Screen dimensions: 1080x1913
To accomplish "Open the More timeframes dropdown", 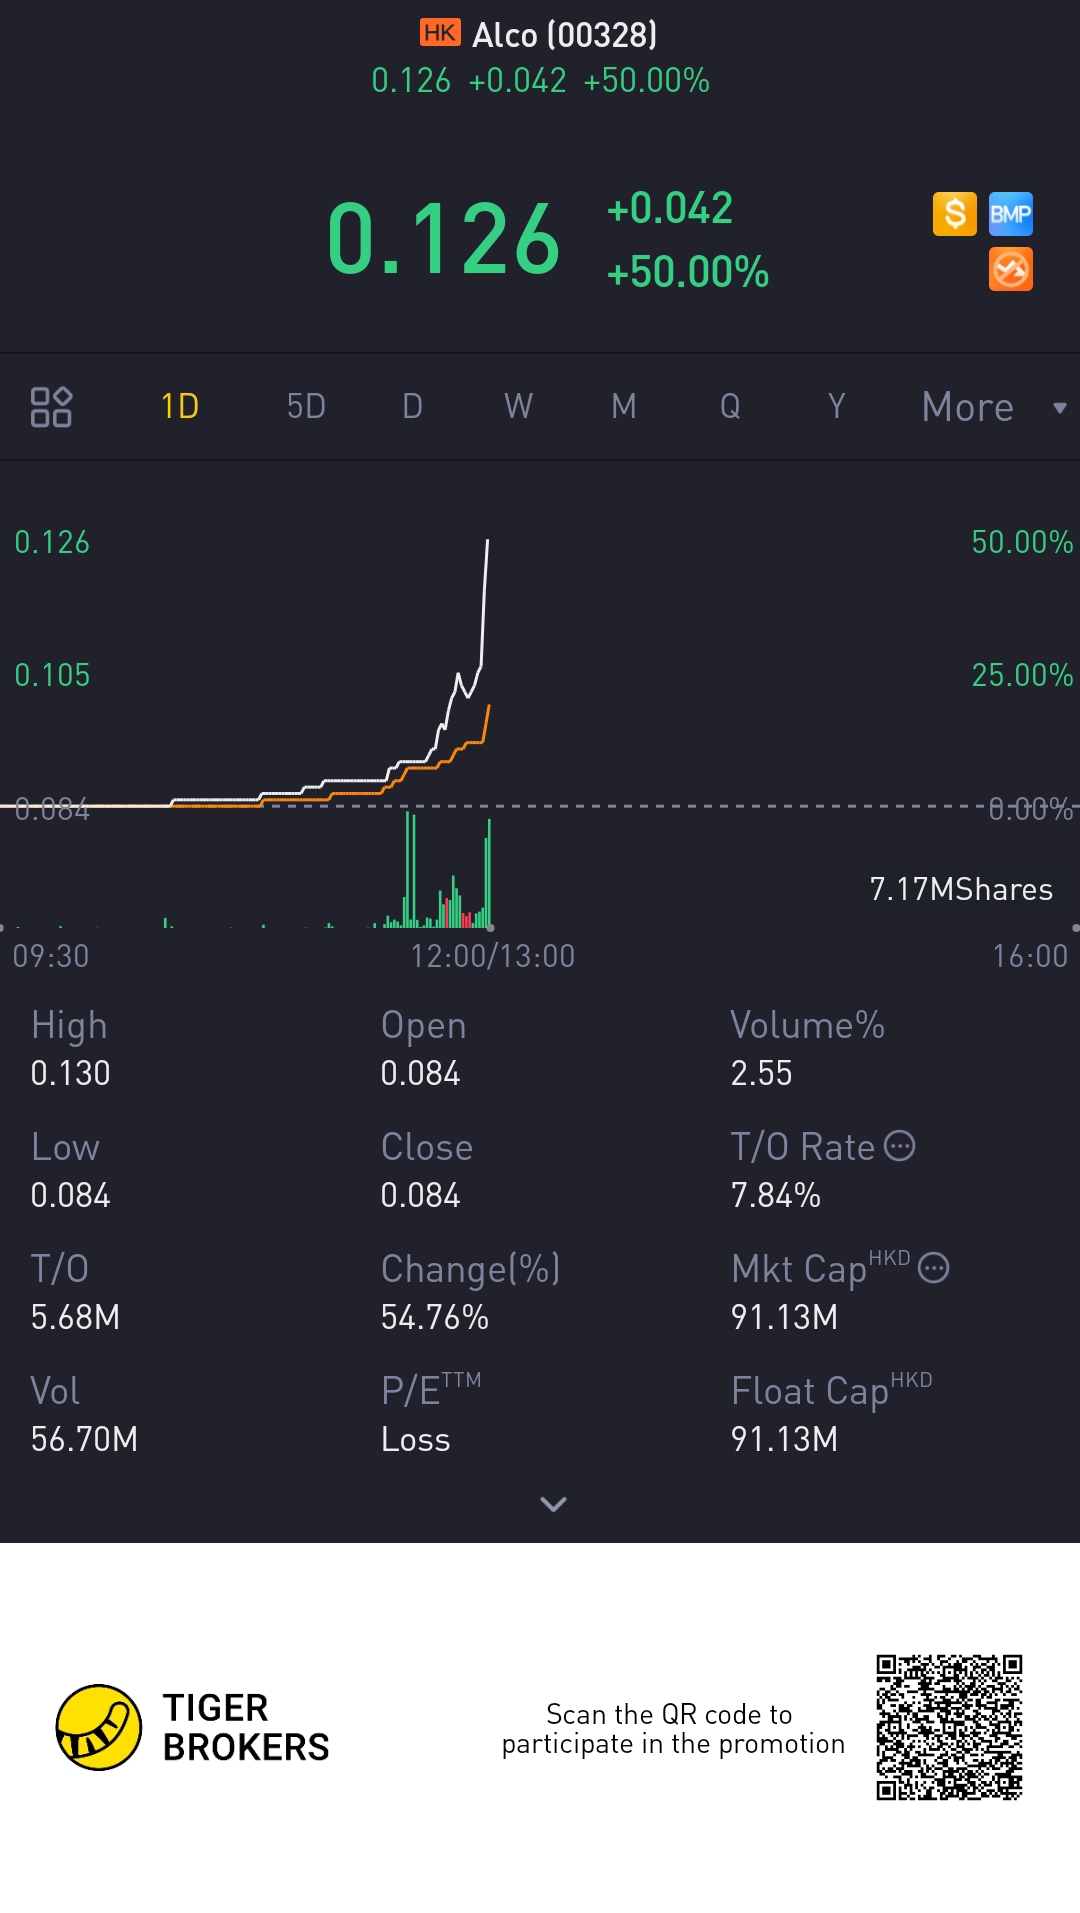I will [x=994, y=407].
